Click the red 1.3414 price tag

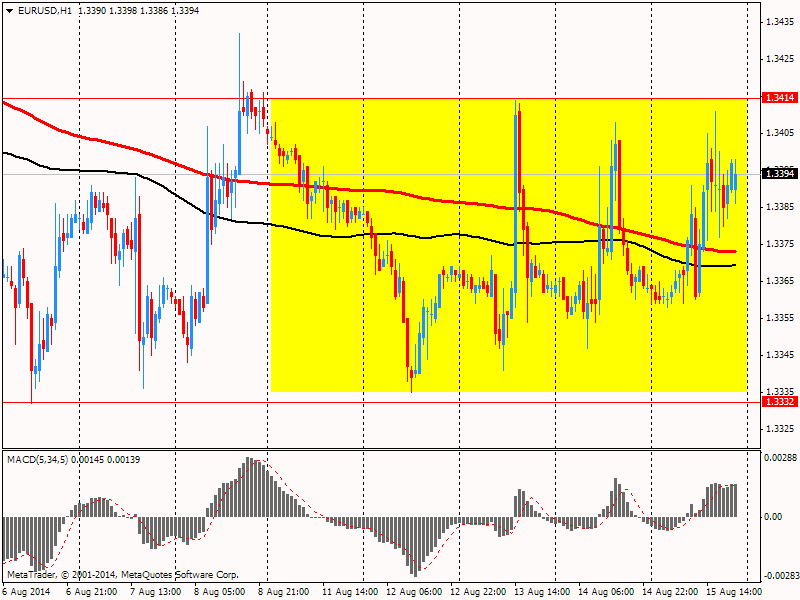[x=779, y=98]
